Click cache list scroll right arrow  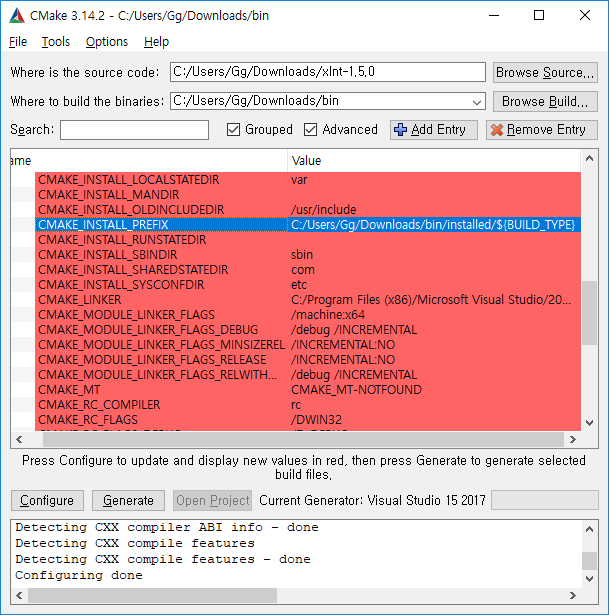coord(573,439)
